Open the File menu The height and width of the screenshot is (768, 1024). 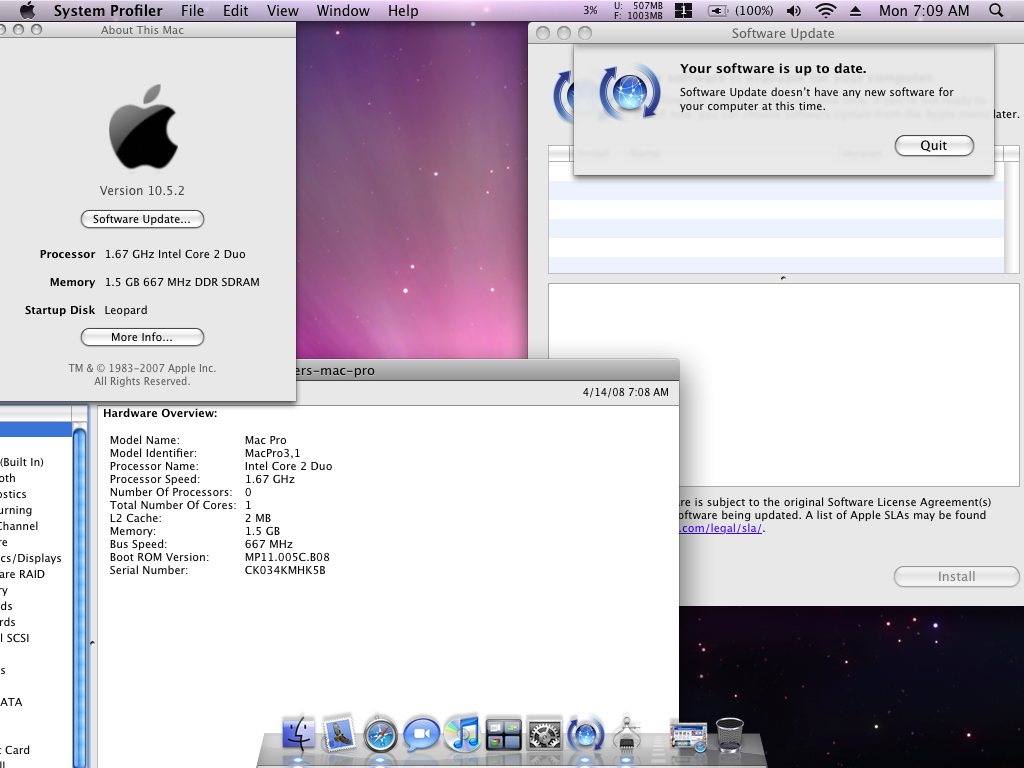tap(193, 10)
